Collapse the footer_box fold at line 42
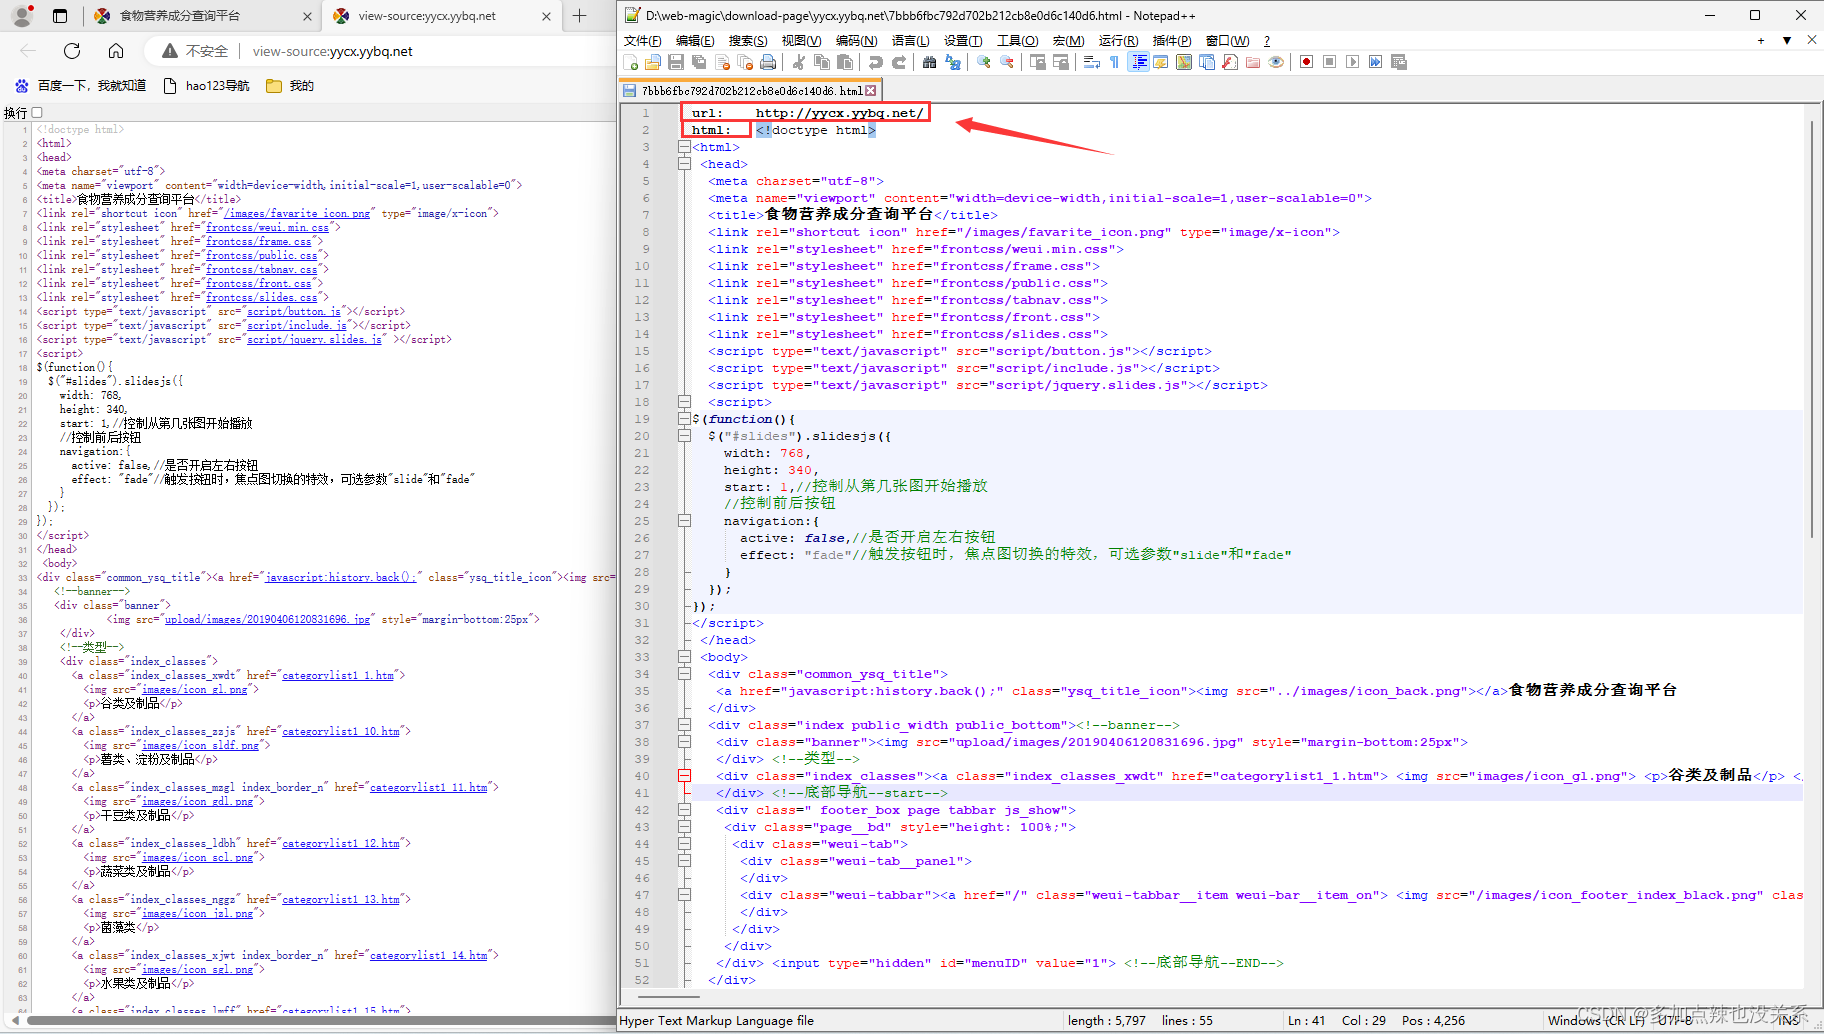 coord(684,810)
